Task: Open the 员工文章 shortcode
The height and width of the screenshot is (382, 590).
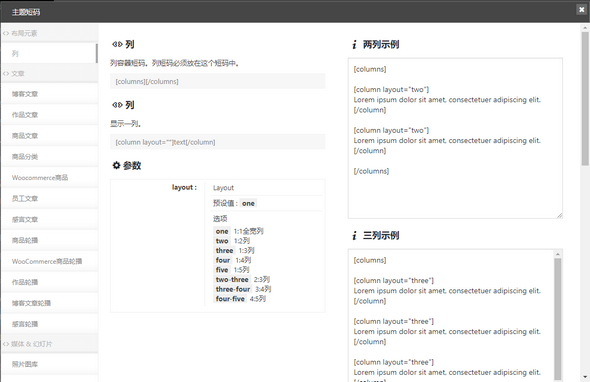Action: pyautogui.click(x=50, y=198)
